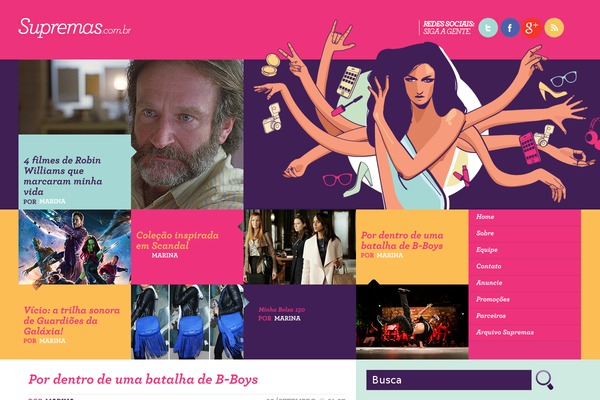
Task: Click the blue fringe bag thumbnail
Action: pos(188,322)
